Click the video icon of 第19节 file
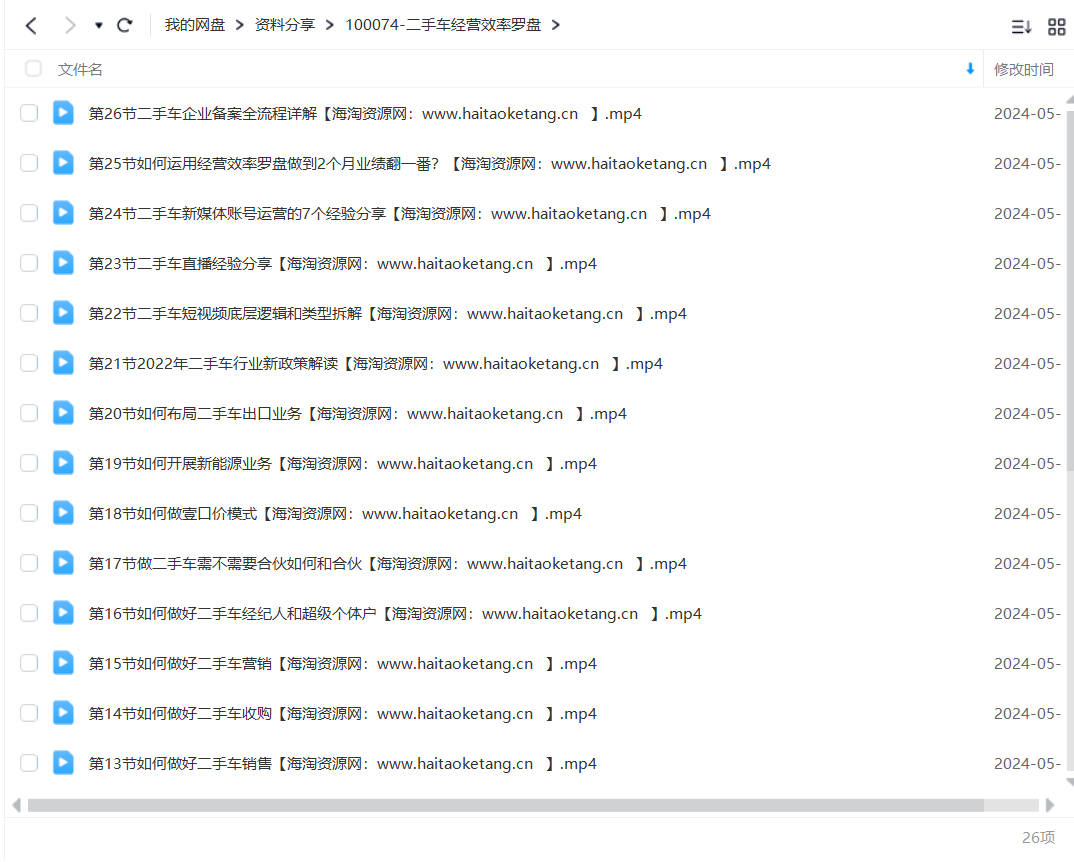Viewport: 1074px width, 862px height. click(x=63, y=463)
